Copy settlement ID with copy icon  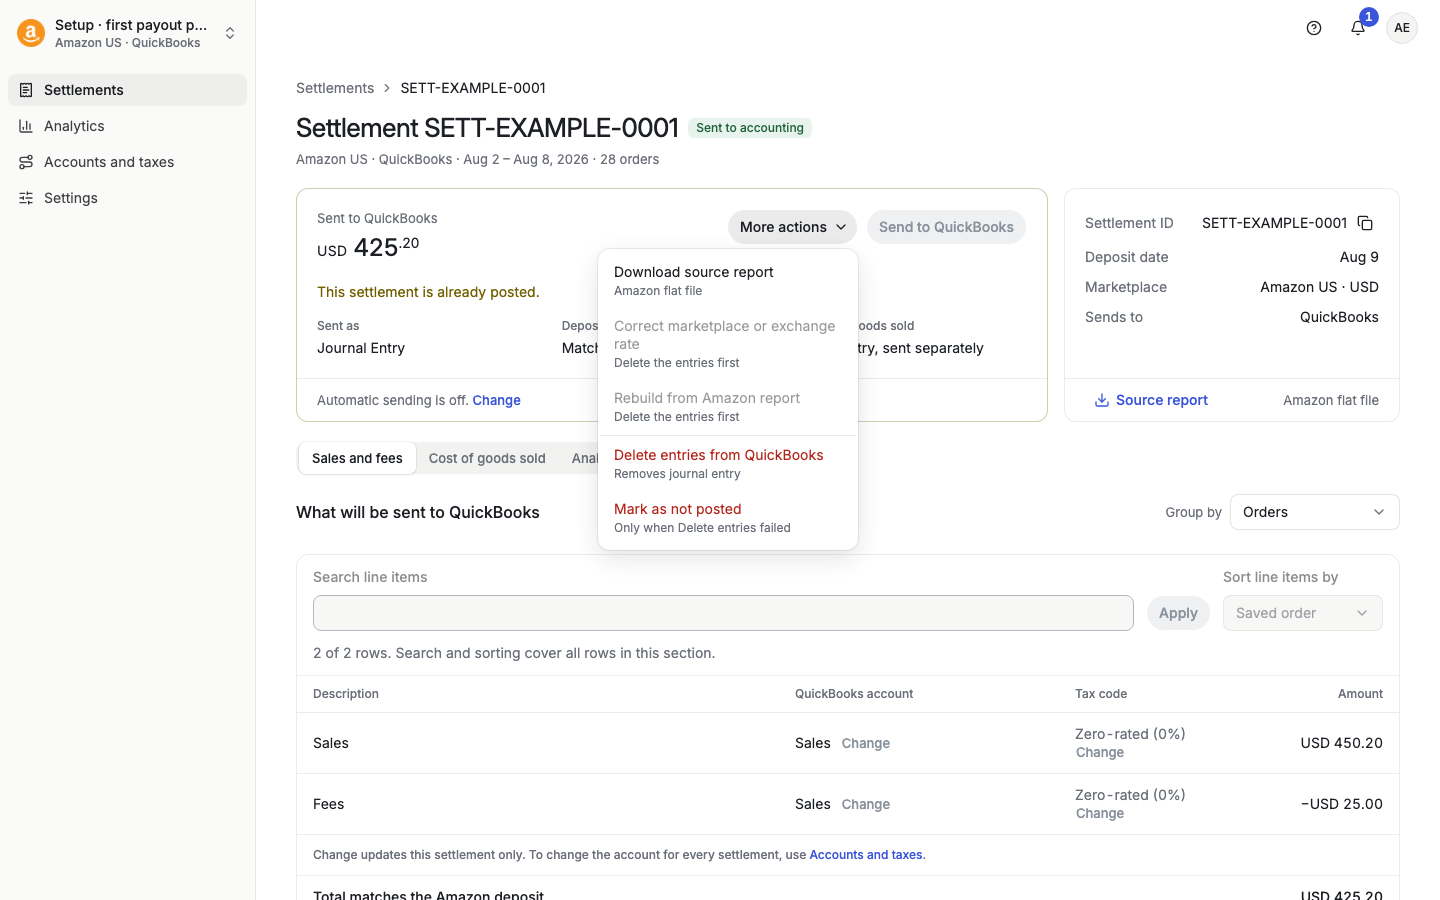[x=1365, y=223]
